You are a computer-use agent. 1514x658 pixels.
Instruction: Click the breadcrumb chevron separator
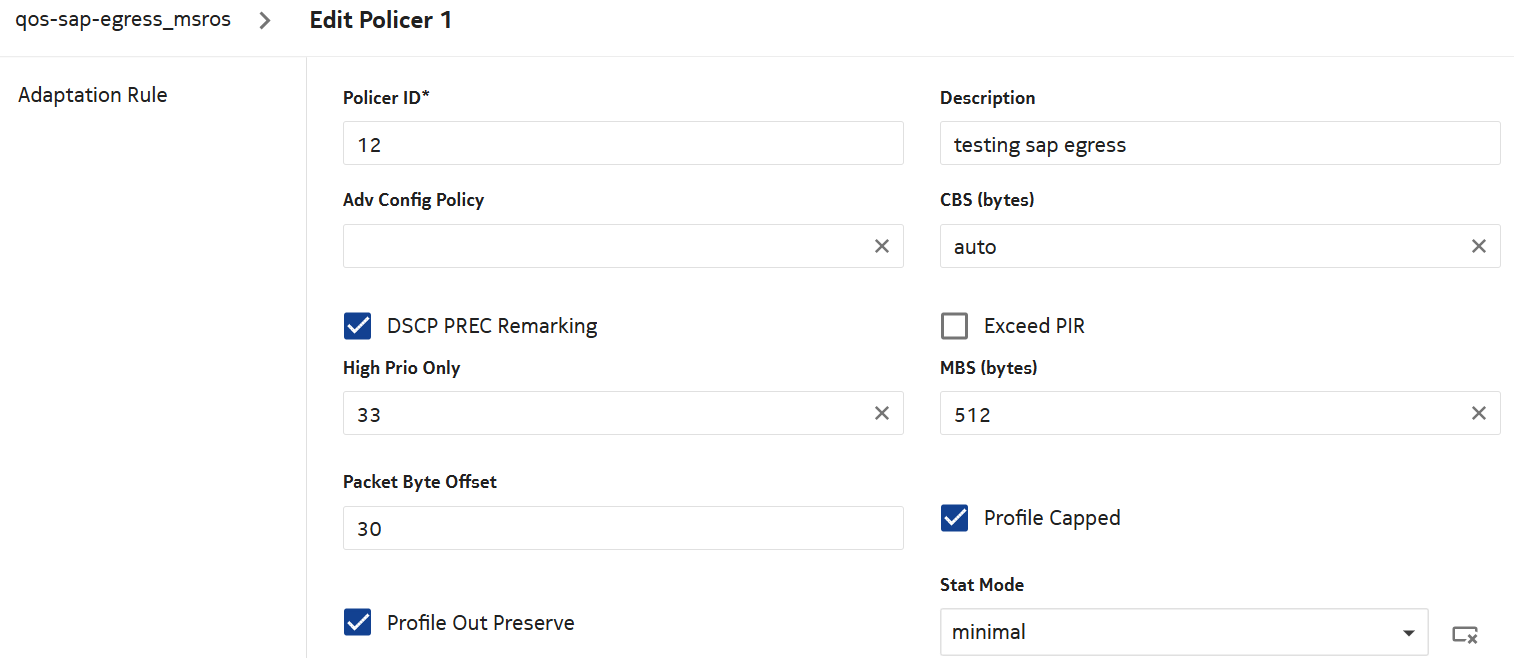[265, 21]
